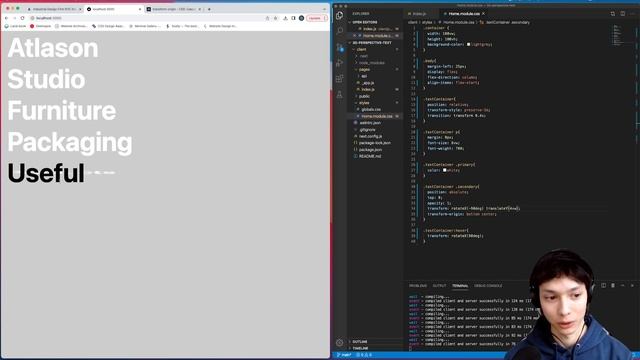
Task: Open the Chrome profile avatar
Action: 301,18
